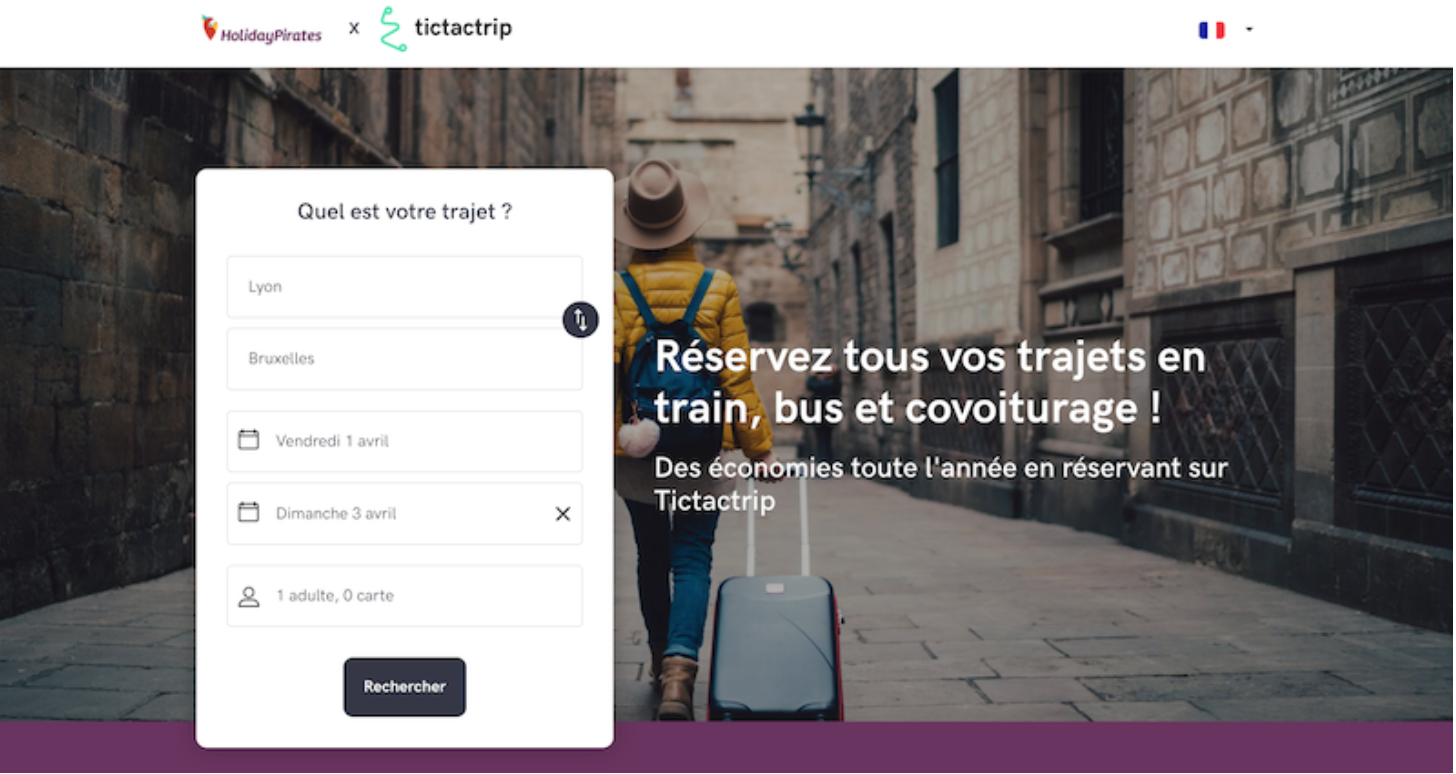Click calendar icon beside Vendredi 1 avril
1456x774 pixels.
coord(248,440)
